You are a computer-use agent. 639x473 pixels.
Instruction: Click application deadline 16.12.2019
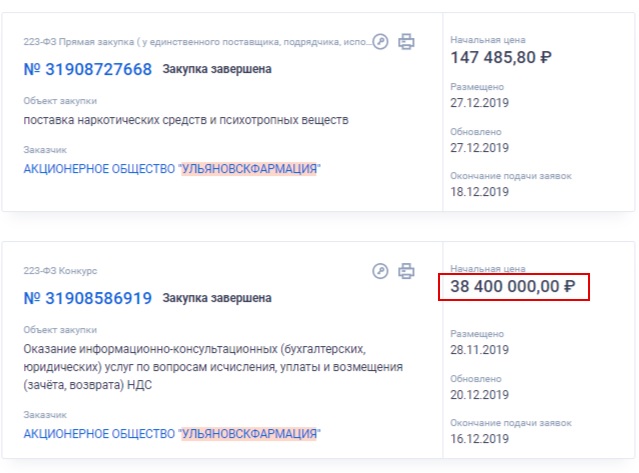point(479,439)
